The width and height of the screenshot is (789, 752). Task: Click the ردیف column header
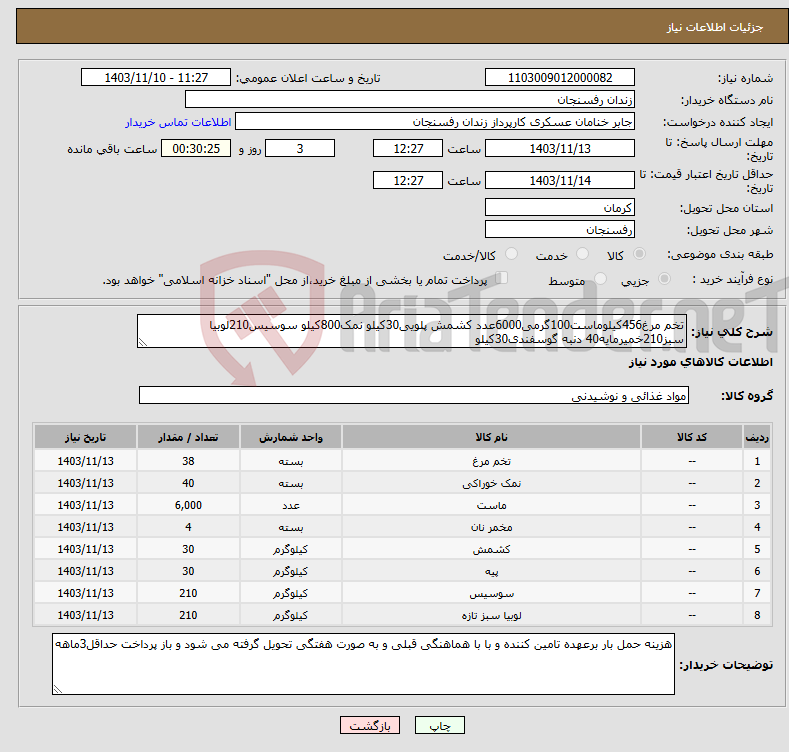[x=757, y=437]
